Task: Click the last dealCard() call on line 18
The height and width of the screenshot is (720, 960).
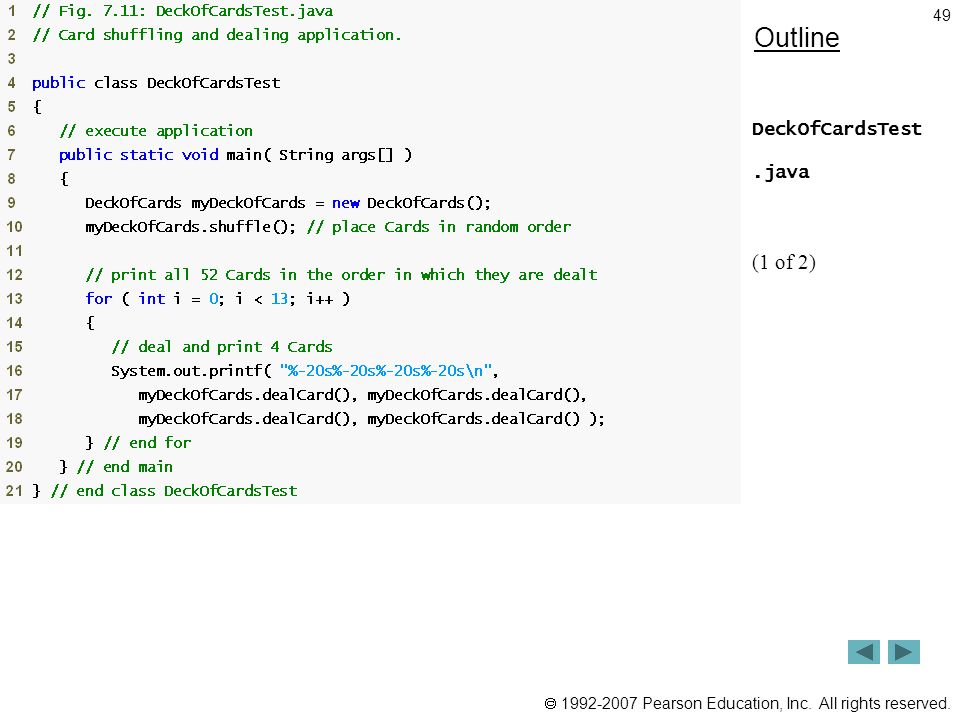Action: coord(474,419)
